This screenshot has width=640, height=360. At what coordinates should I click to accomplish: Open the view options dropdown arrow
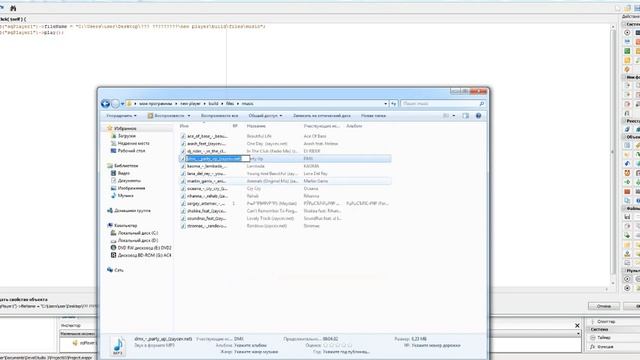pos(453,116)
